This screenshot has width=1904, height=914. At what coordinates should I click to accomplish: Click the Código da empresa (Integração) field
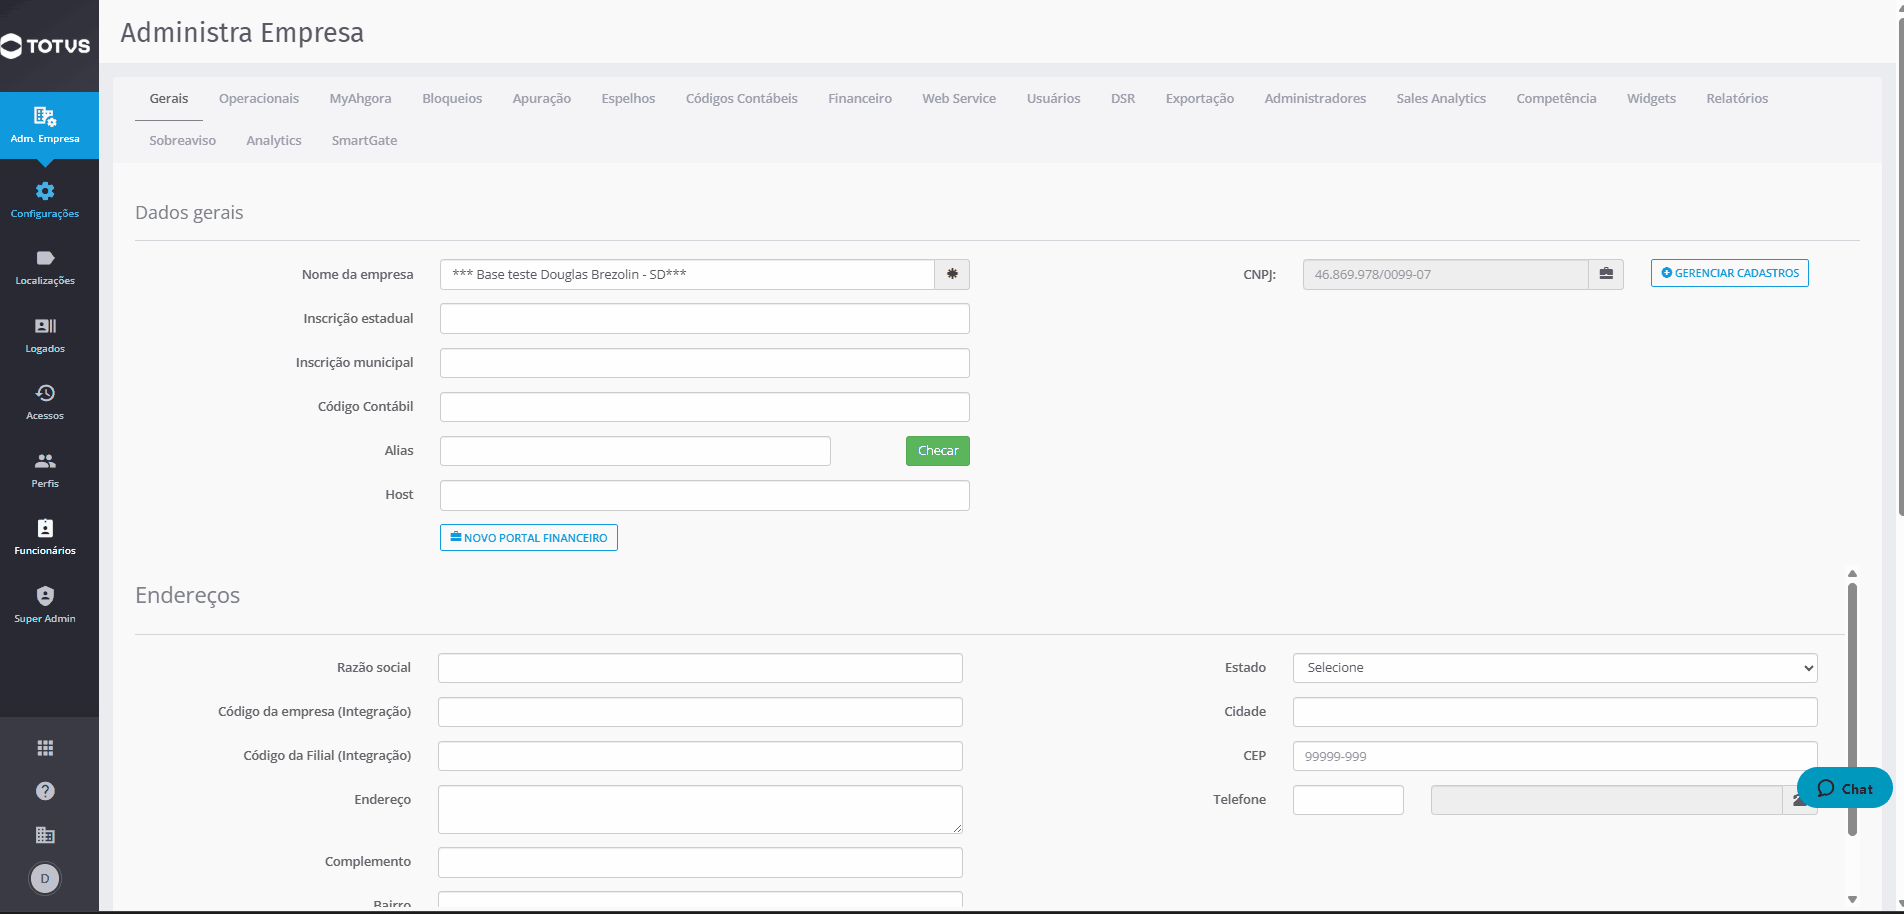coord(700,712)
